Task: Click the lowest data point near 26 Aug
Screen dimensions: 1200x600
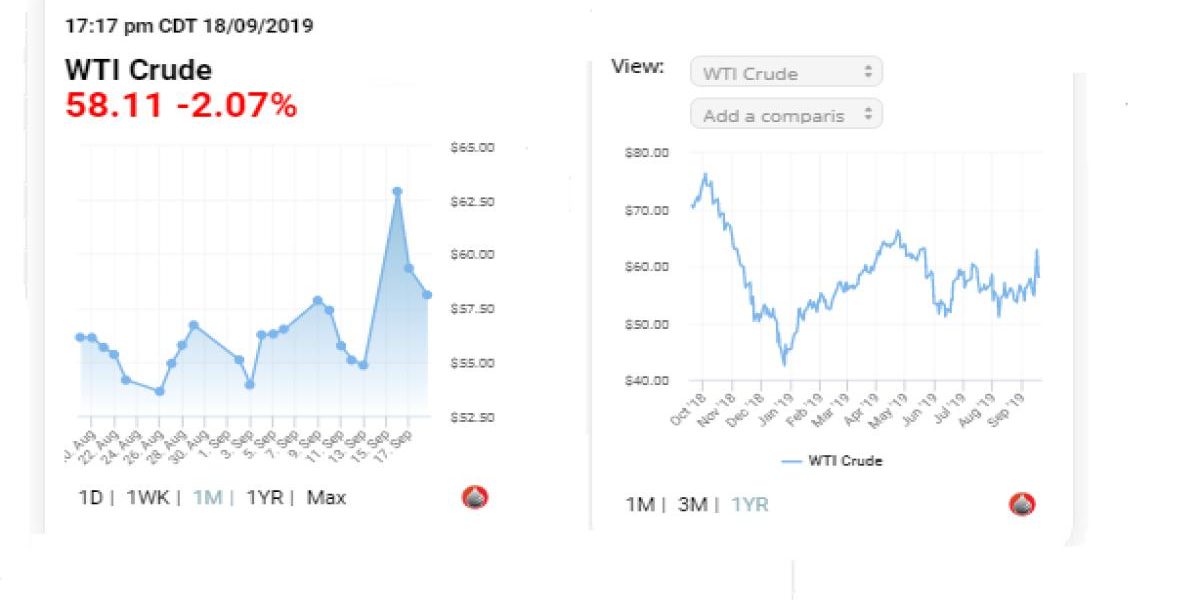Action: point(159,391)
